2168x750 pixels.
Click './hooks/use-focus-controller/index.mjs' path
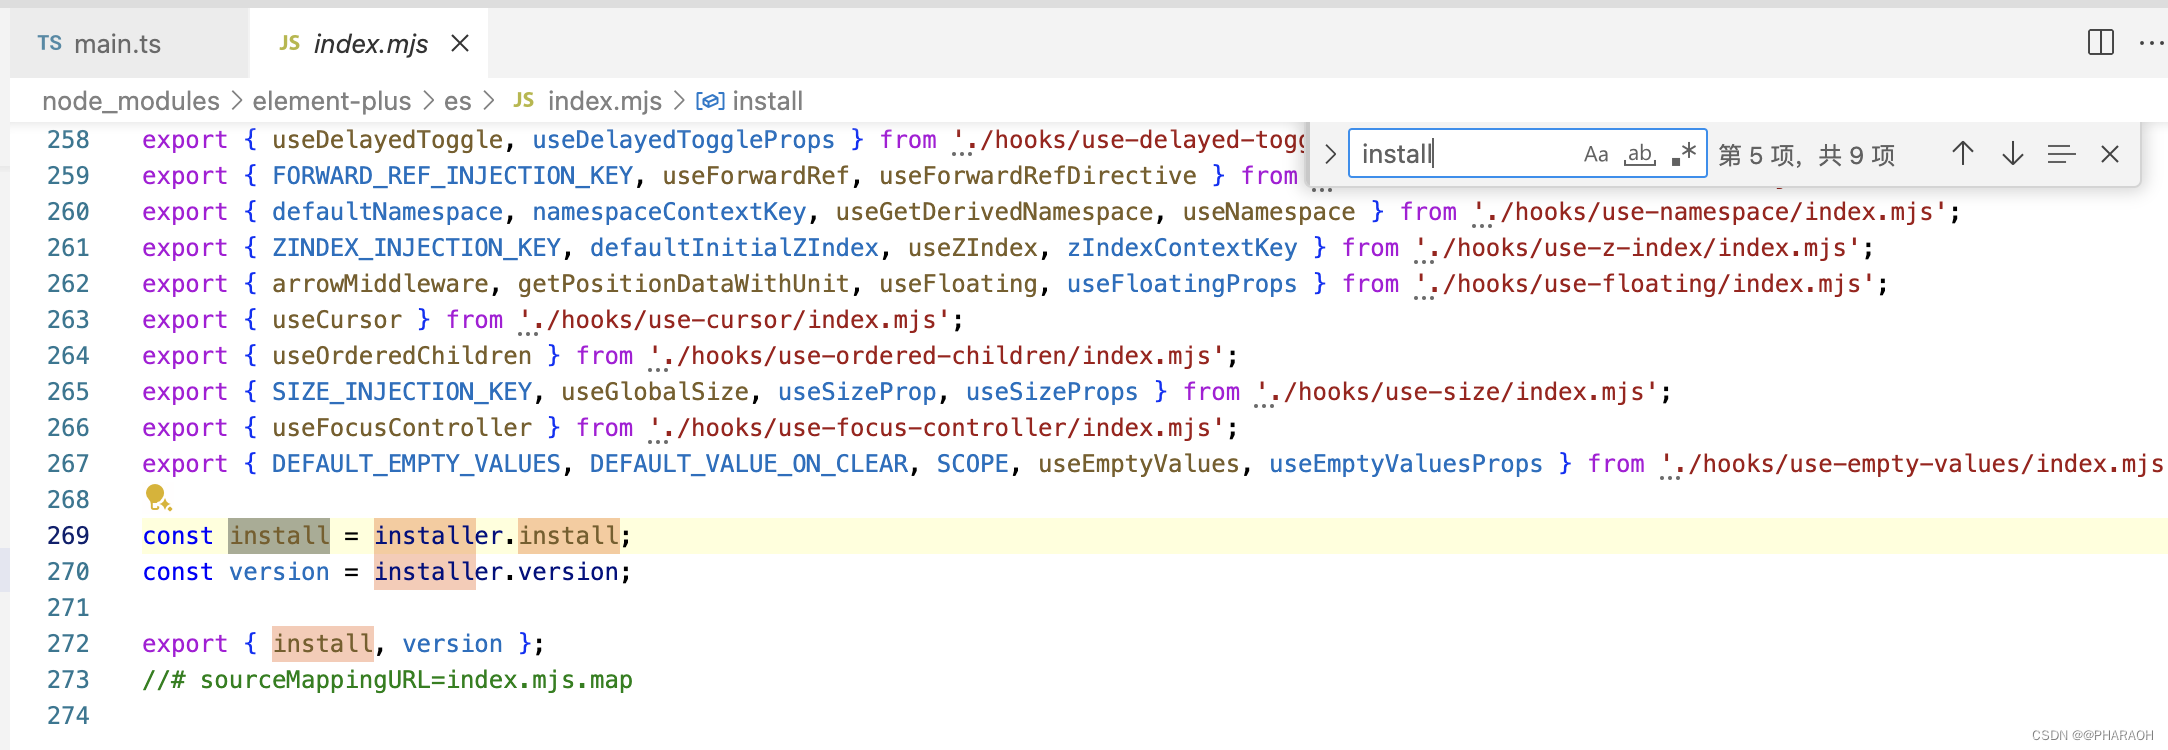[936, 428]
